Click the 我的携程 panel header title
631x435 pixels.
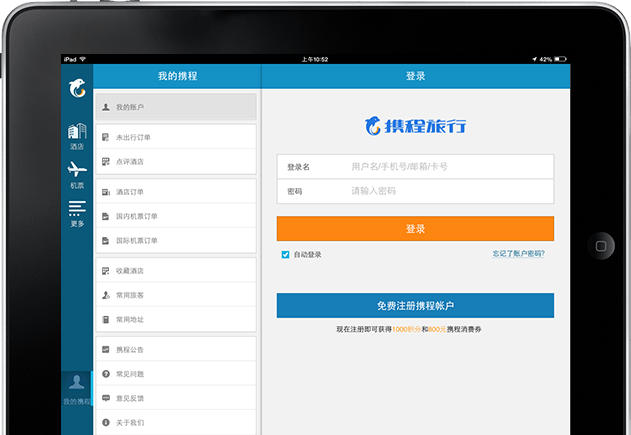tap(177, 76)
